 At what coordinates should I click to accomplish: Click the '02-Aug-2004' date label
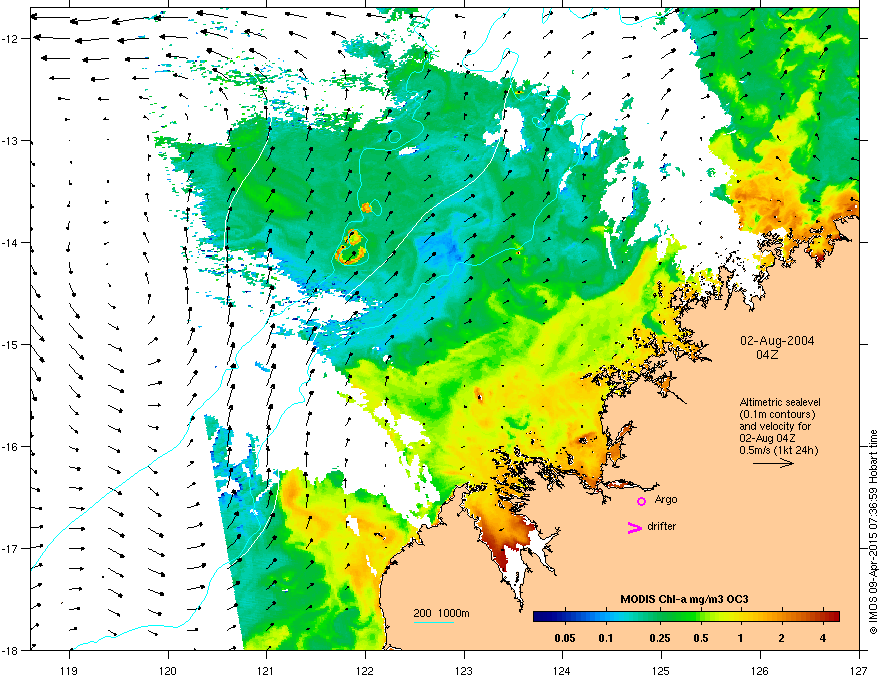[x=777, y=341]
